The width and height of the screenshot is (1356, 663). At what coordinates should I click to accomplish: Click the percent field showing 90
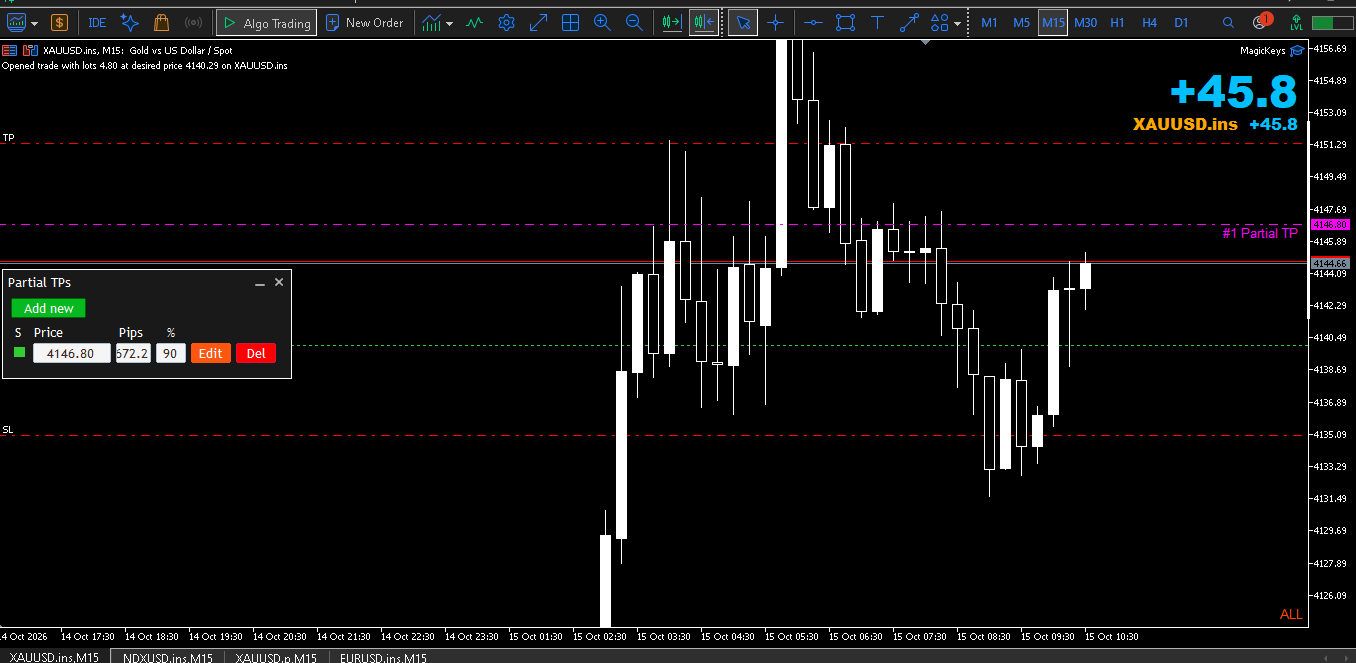click(x=171, y=353)
